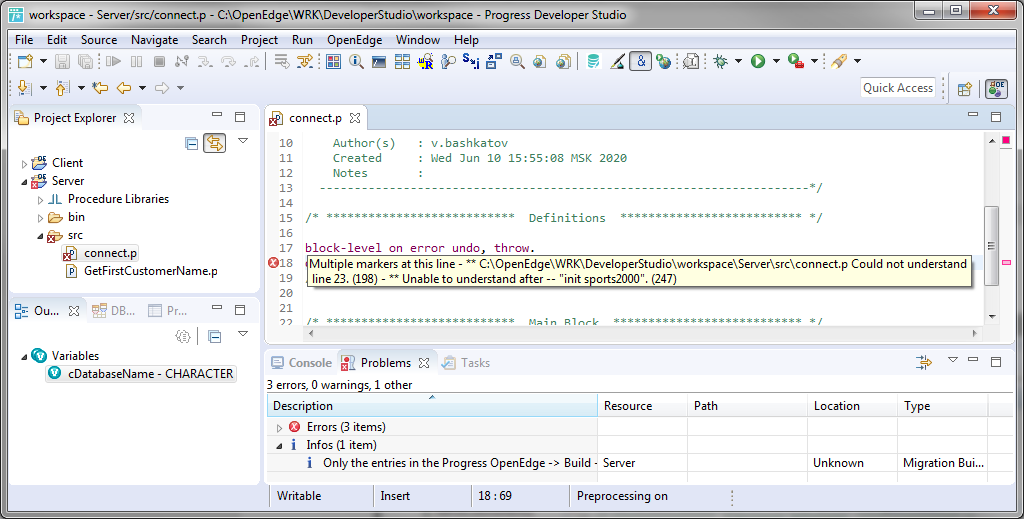Click the Suspend pause icon
Image resolution: width=1024 pixels, height=519 pixels.
click(136, 61)
